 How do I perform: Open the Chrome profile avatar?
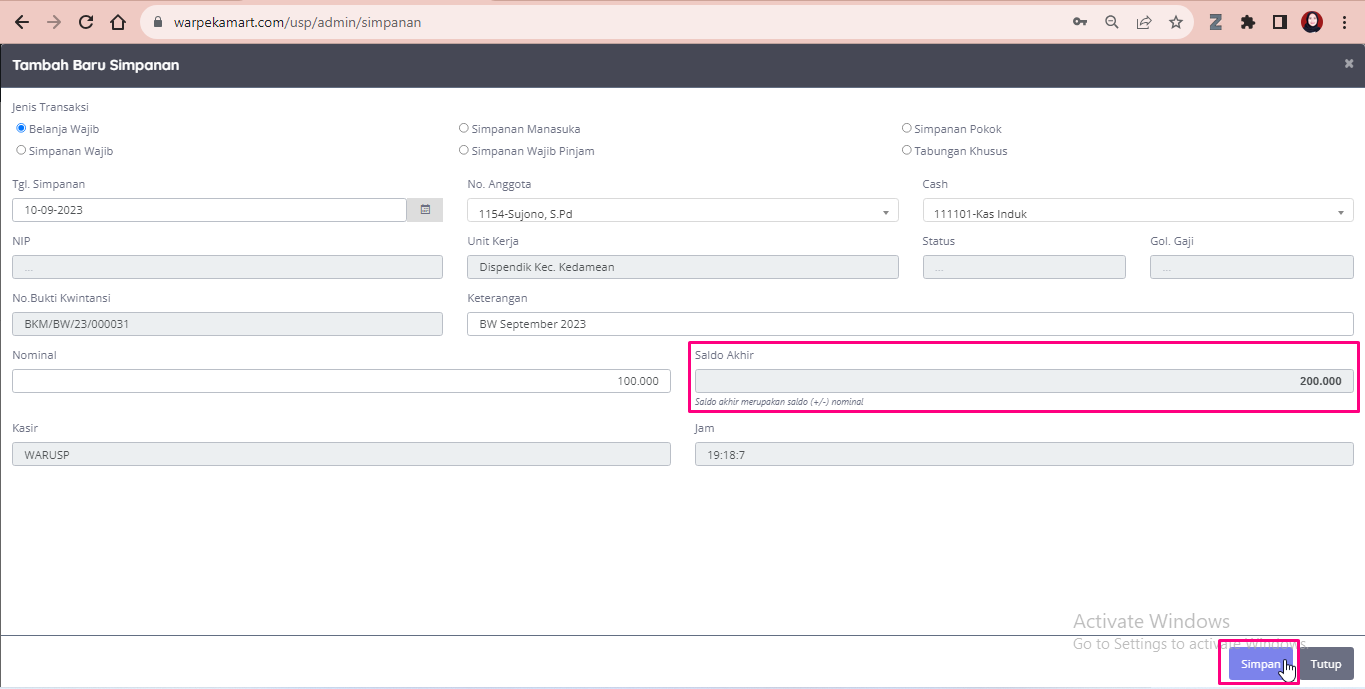pyautogui.click(x=1312, y=22)
